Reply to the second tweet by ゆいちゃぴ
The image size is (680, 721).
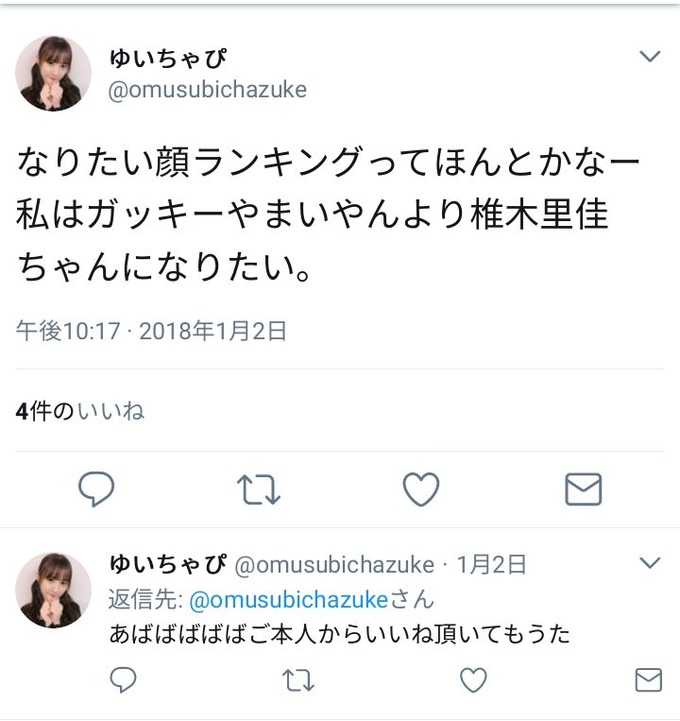click(123, 680)
